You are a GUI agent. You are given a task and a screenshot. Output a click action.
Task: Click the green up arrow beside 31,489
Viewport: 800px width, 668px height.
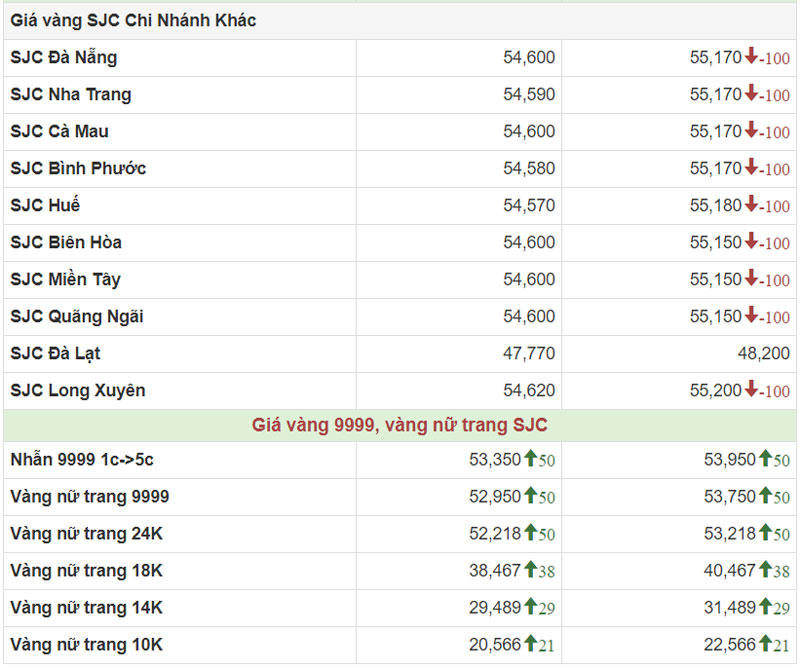(x=766, y=608)
